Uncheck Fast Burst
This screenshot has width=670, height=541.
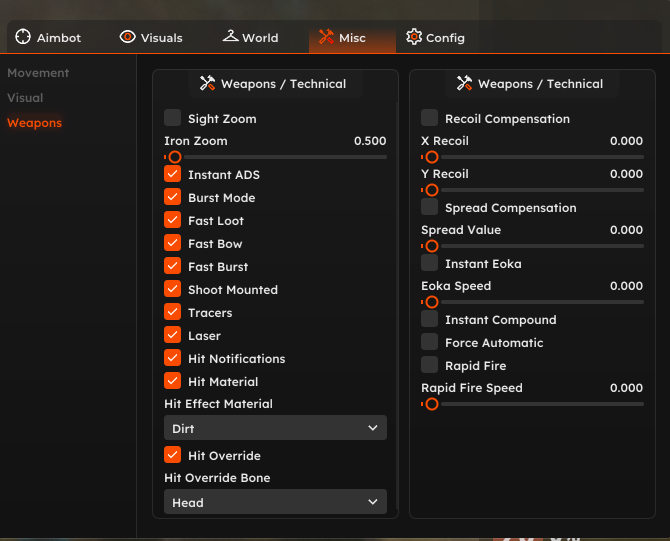pos(173,266)
